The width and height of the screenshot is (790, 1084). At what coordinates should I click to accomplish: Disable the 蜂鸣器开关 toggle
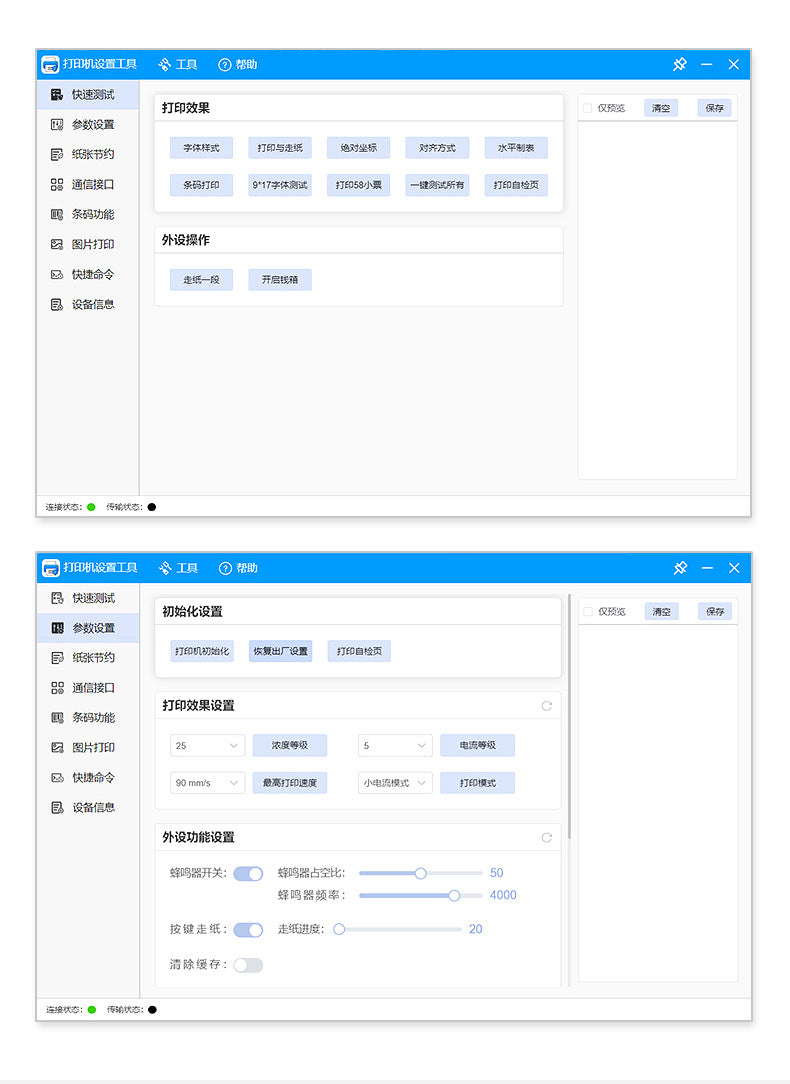point(248,874)
